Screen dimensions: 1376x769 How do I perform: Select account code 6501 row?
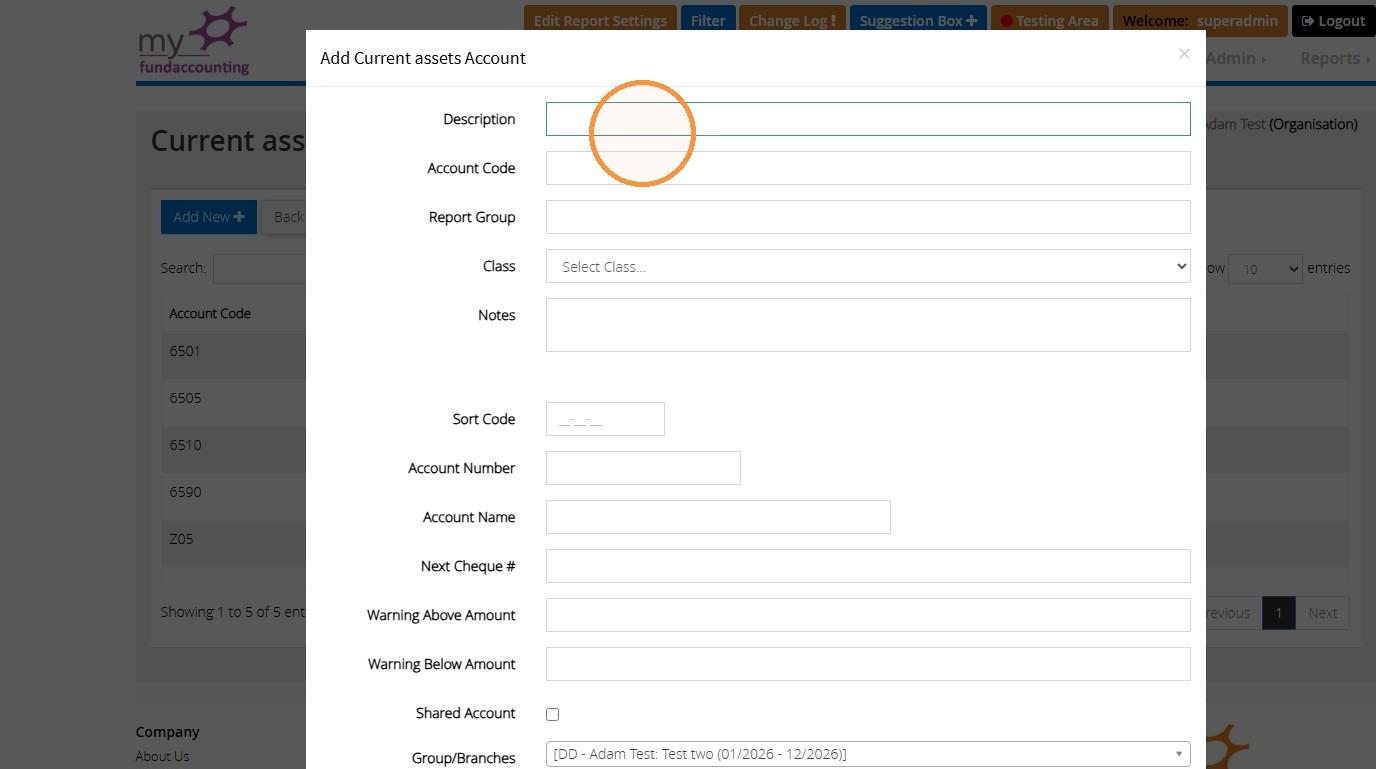(x=755, y=355)
